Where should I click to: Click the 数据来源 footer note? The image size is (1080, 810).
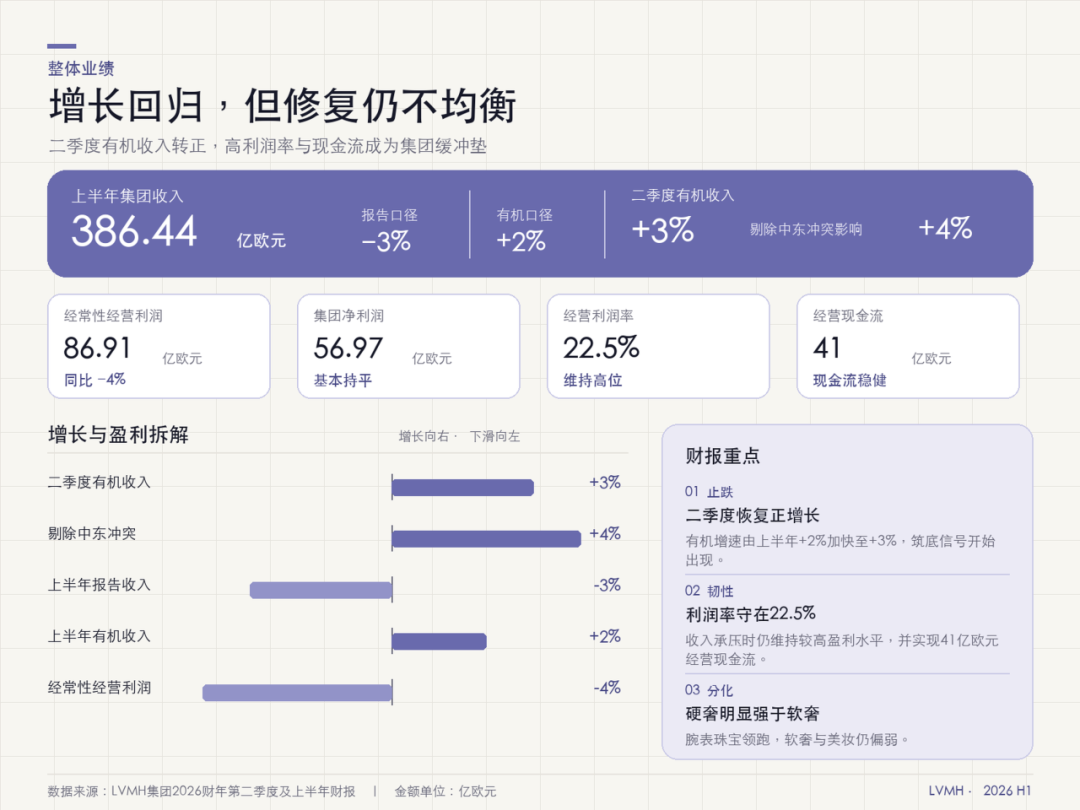[202, 791]
